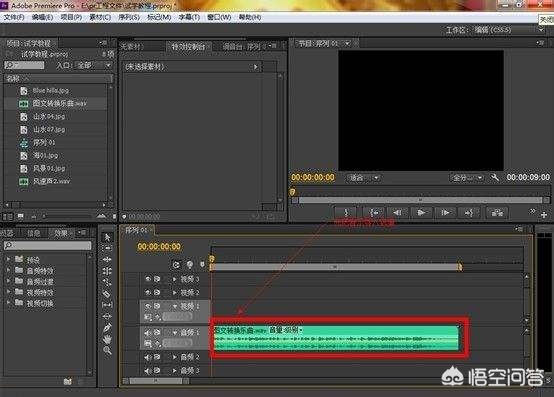
Task: Open the playback resolution dropdown
Action: pyautogui.click(x=466, y=178)
